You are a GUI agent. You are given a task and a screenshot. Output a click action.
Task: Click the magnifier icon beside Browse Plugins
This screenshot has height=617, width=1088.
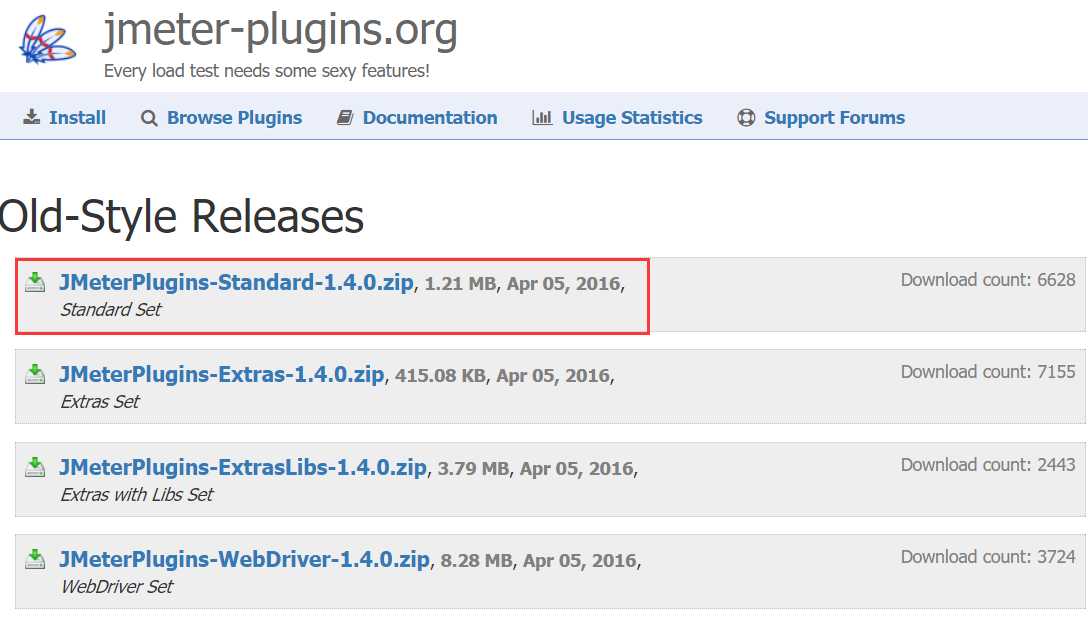coord(148,118)
